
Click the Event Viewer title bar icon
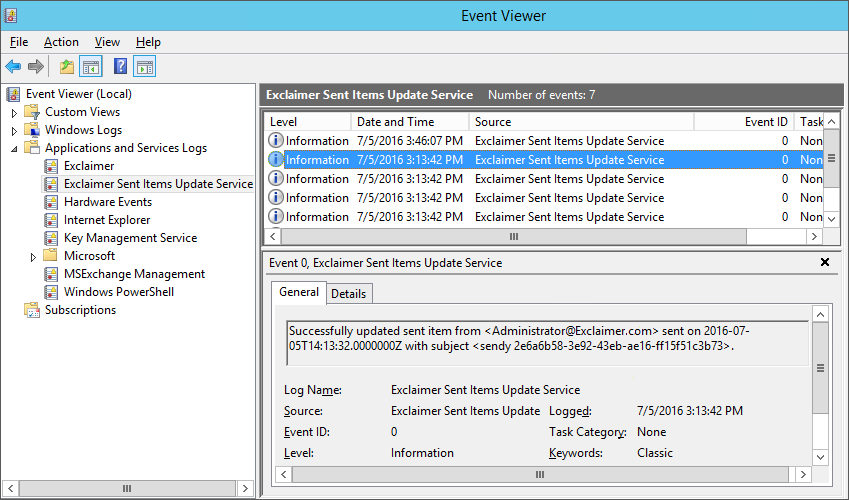click(10, 15)
